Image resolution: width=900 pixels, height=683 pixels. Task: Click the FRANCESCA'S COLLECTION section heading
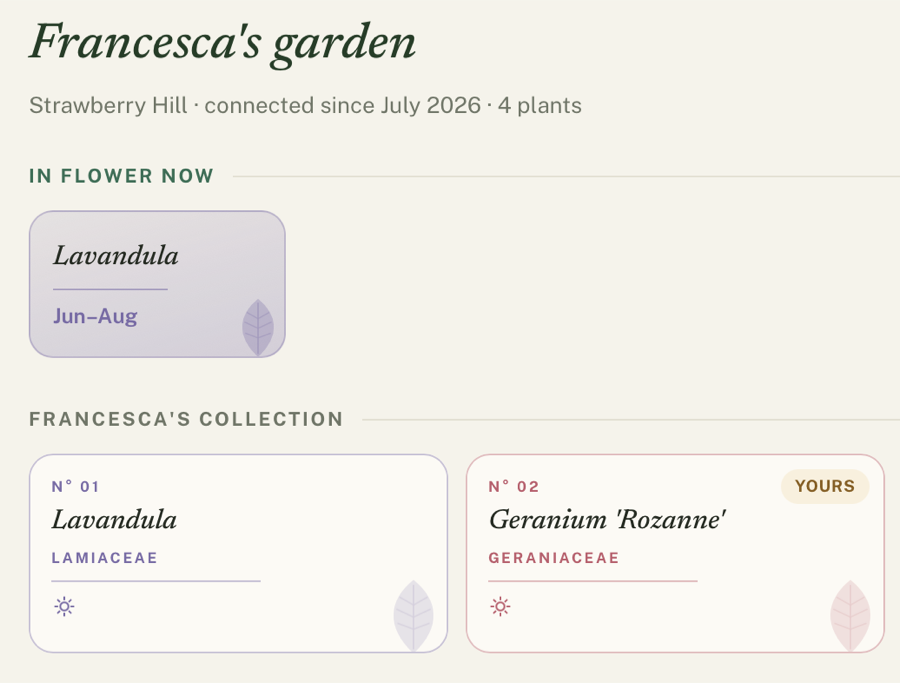click(187, 419)
